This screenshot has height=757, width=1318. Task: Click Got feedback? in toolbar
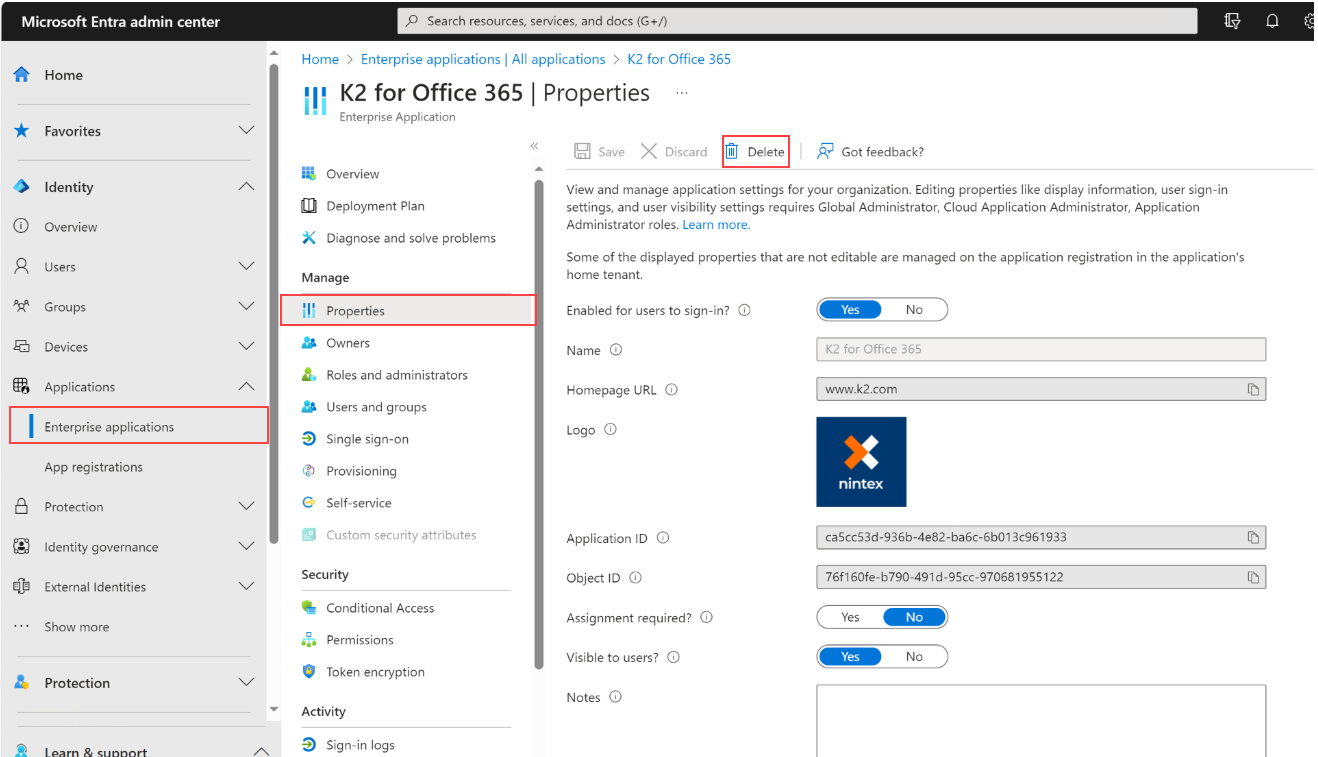(x=870, y=152)
